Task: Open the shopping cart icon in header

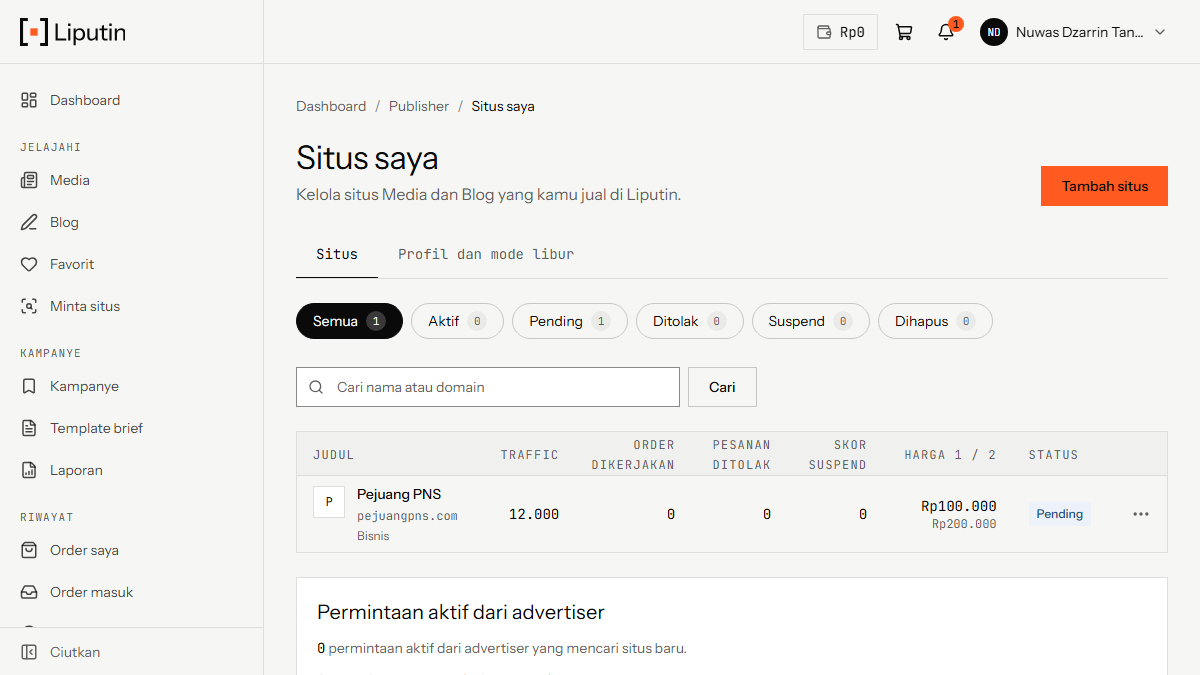Action: coord(904,32)
